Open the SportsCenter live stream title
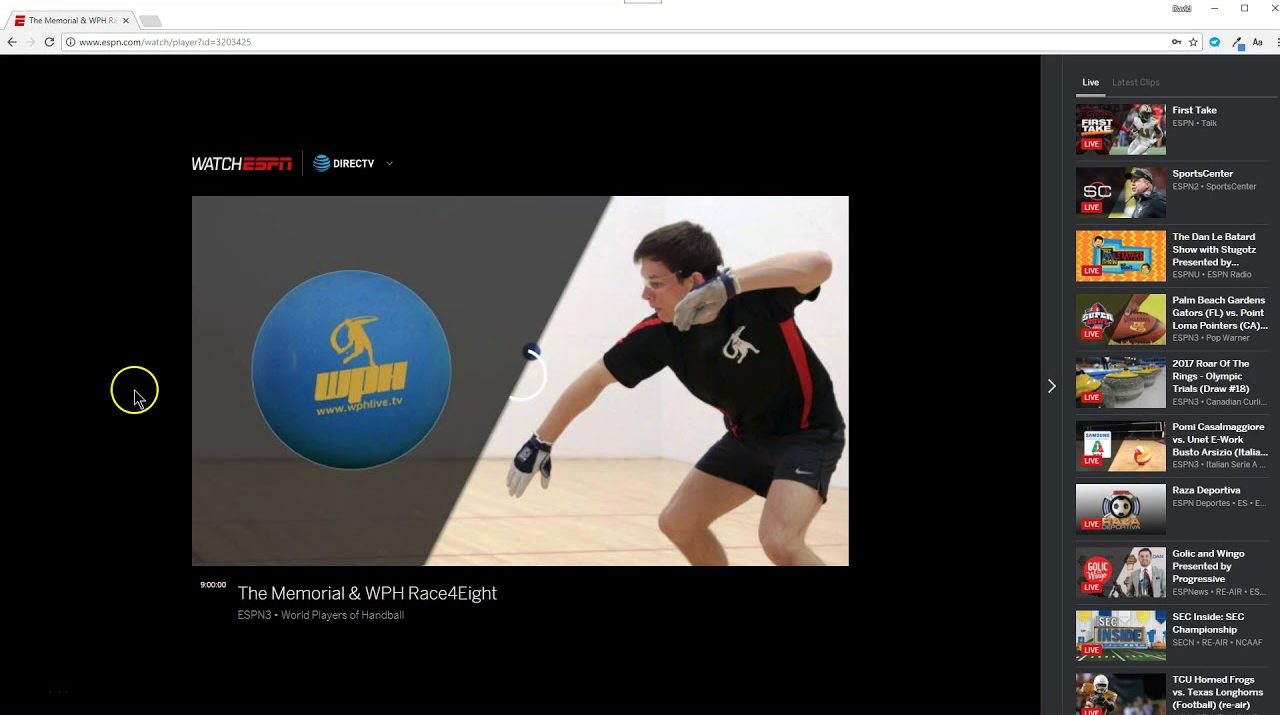 click(x=1202, y=174)
